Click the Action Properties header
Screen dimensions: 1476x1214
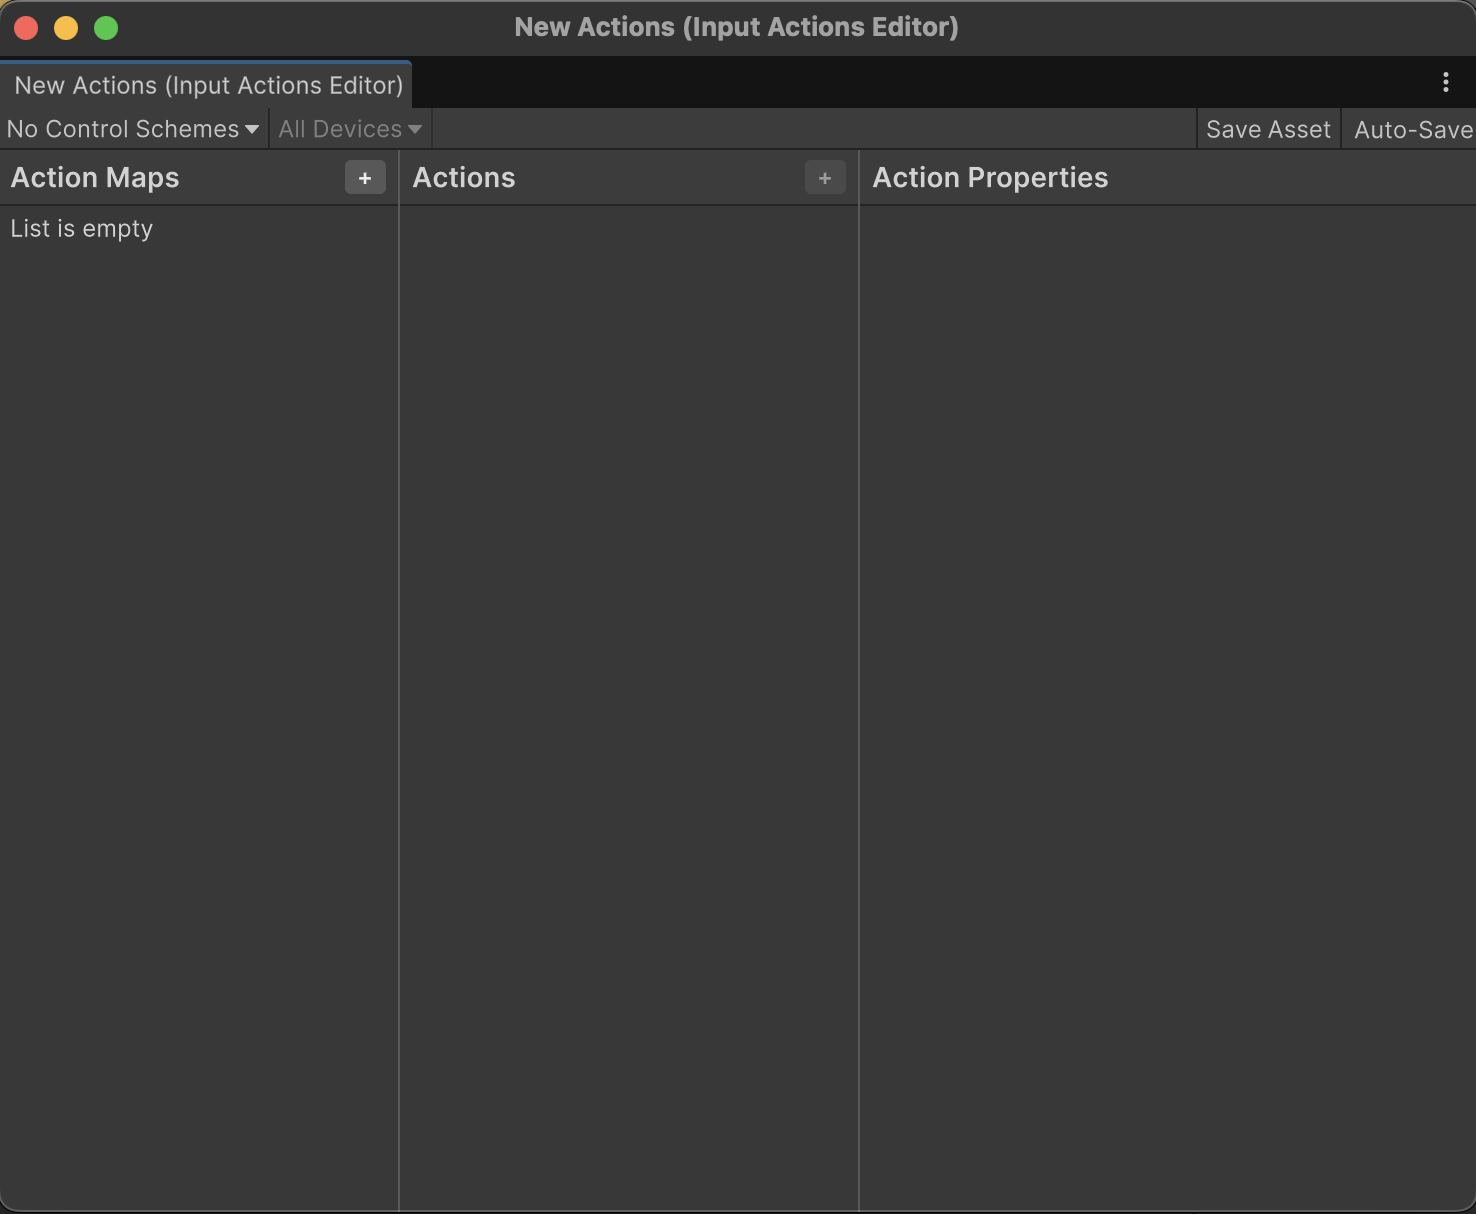pos(990,178)
